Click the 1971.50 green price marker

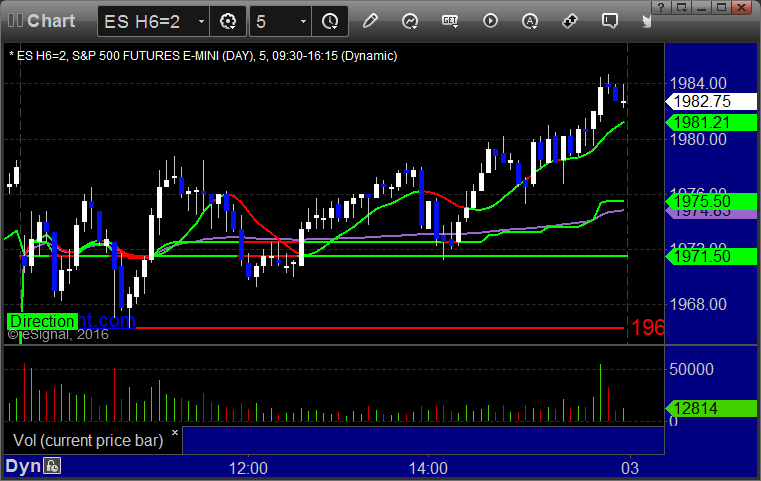[711, 256]
